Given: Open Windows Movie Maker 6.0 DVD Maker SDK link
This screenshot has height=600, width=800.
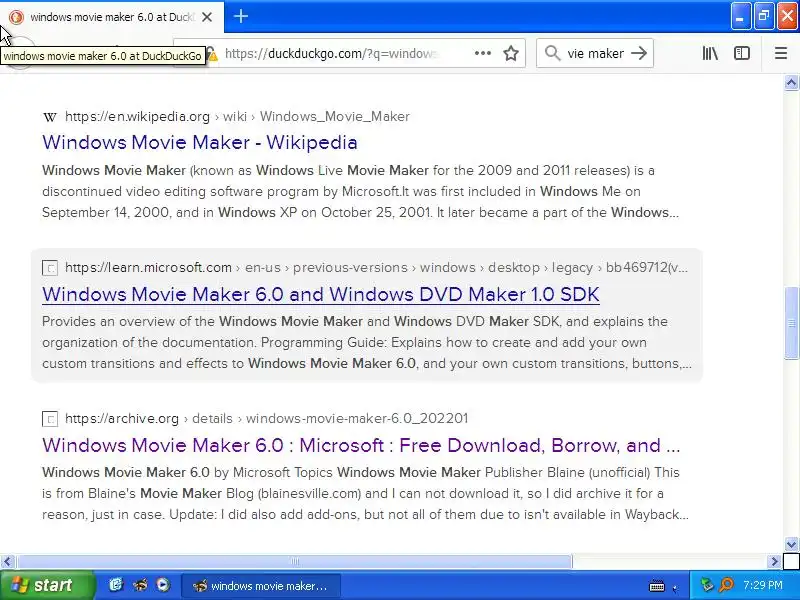Looking at the screenshot, I should click(320, 294).
